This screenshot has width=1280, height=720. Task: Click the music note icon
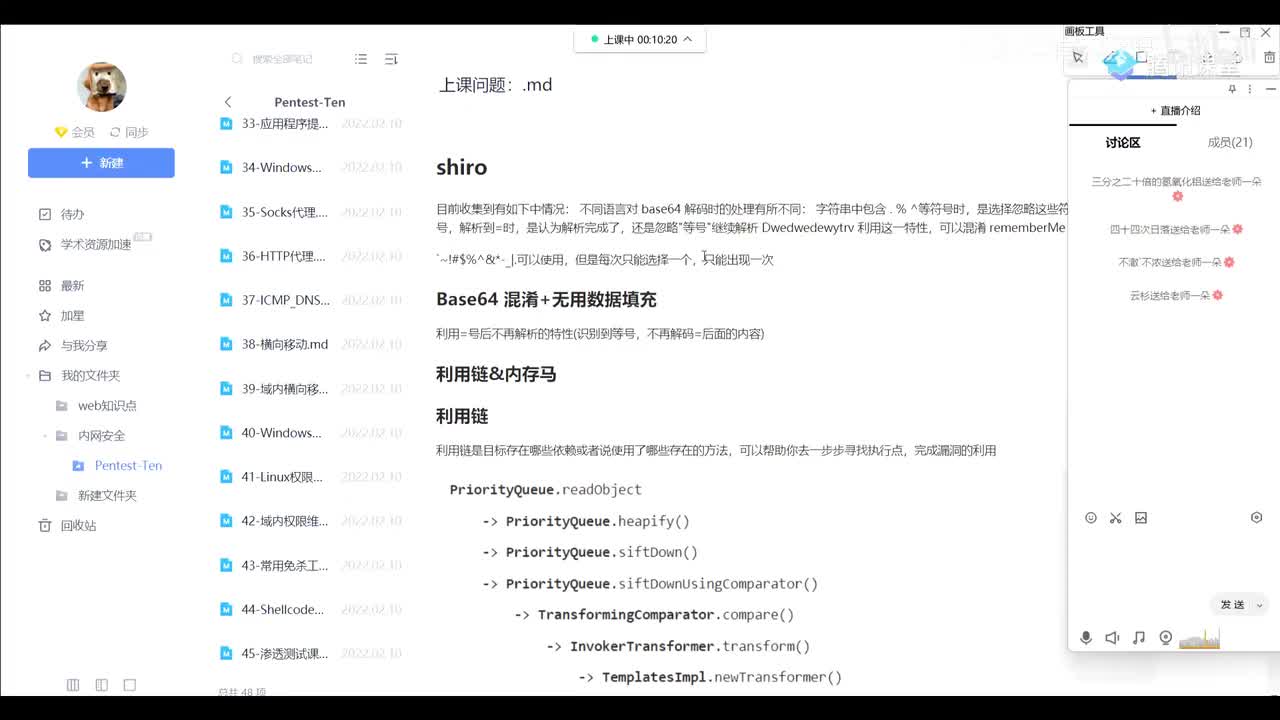1139,638
